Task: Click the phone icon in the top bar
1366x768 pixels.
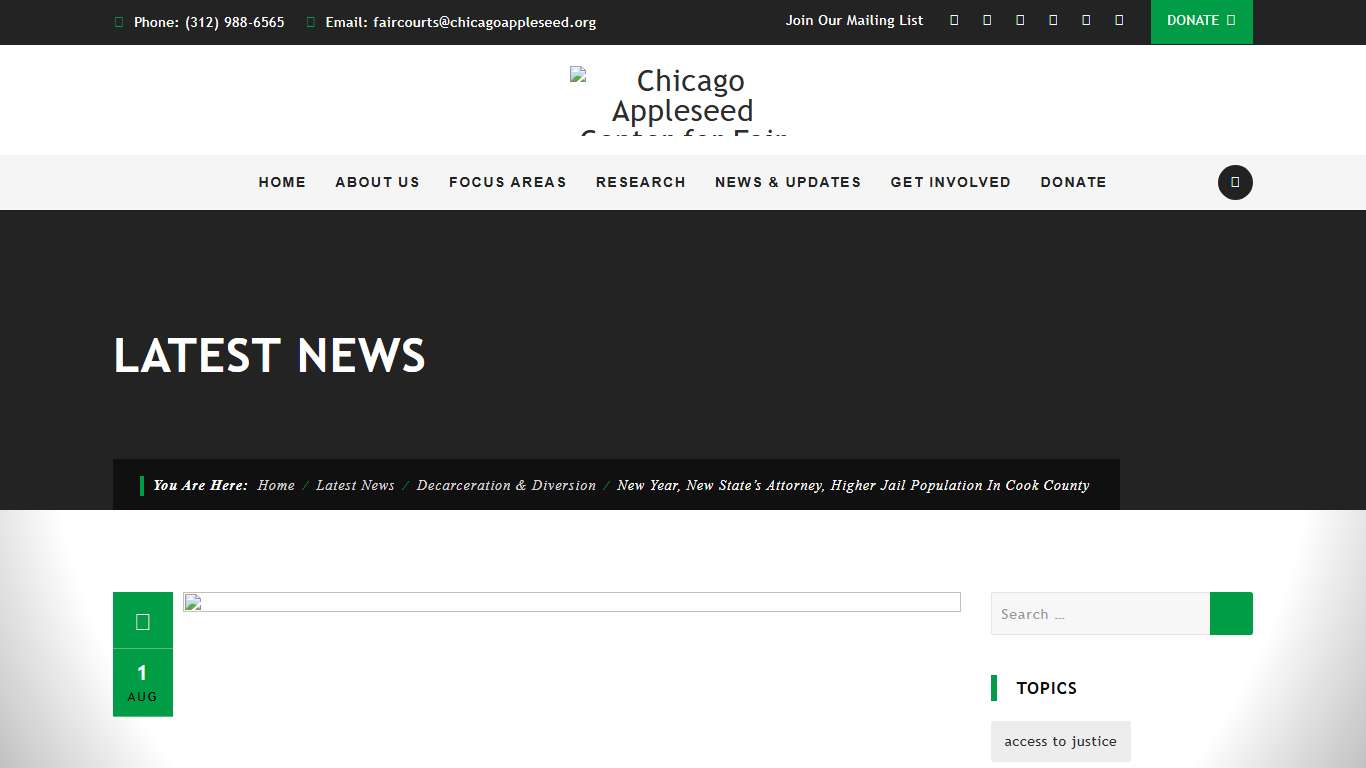Action: pos(119,21)
